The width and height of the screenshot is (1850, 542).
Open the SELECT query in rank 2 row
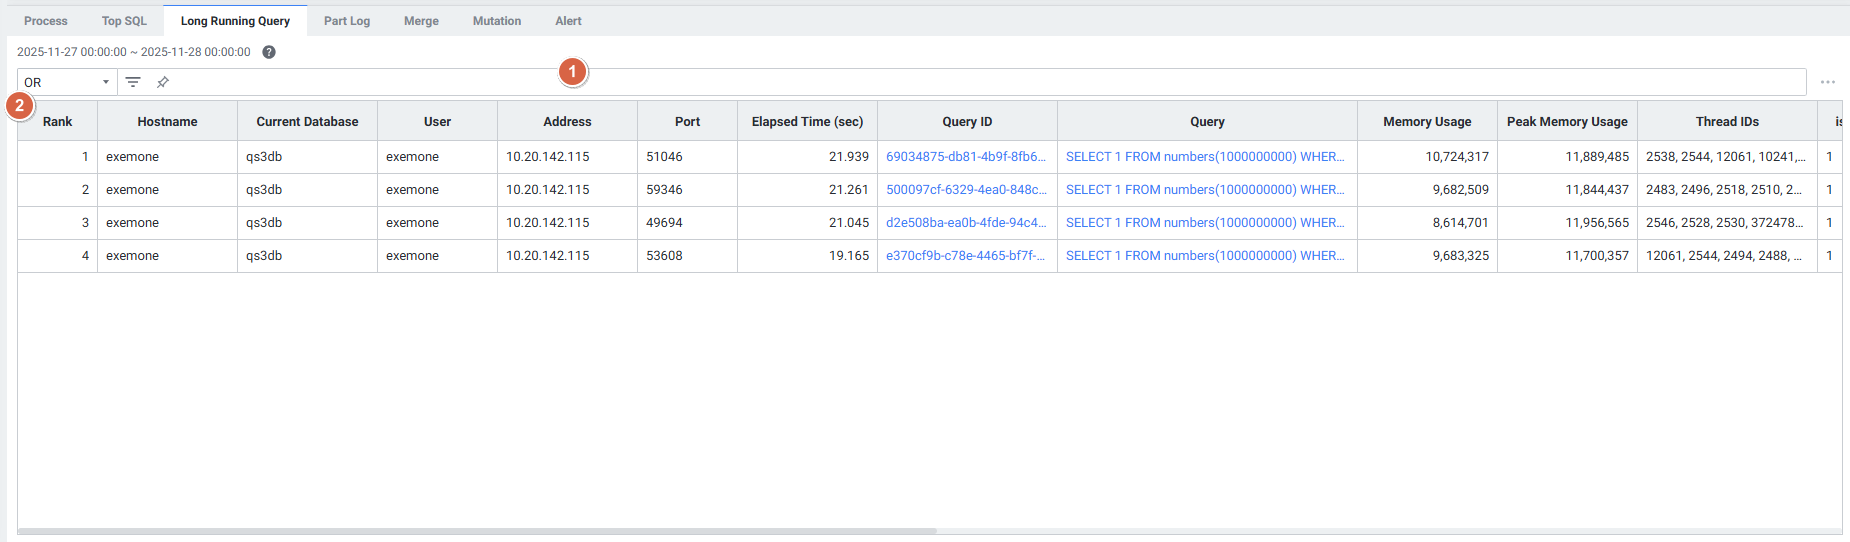tap(1204, 190)
